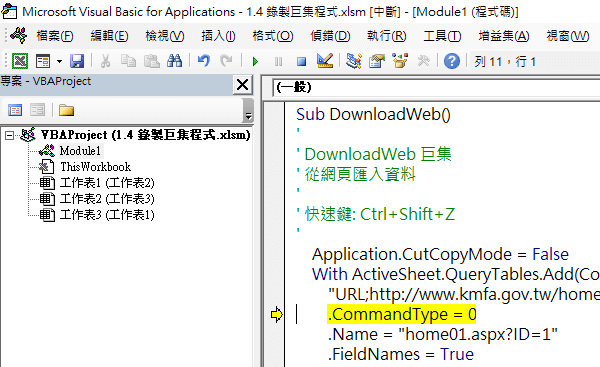Open the 編輯(E) menu
600x367 pixels.
[x=109, y=36]
